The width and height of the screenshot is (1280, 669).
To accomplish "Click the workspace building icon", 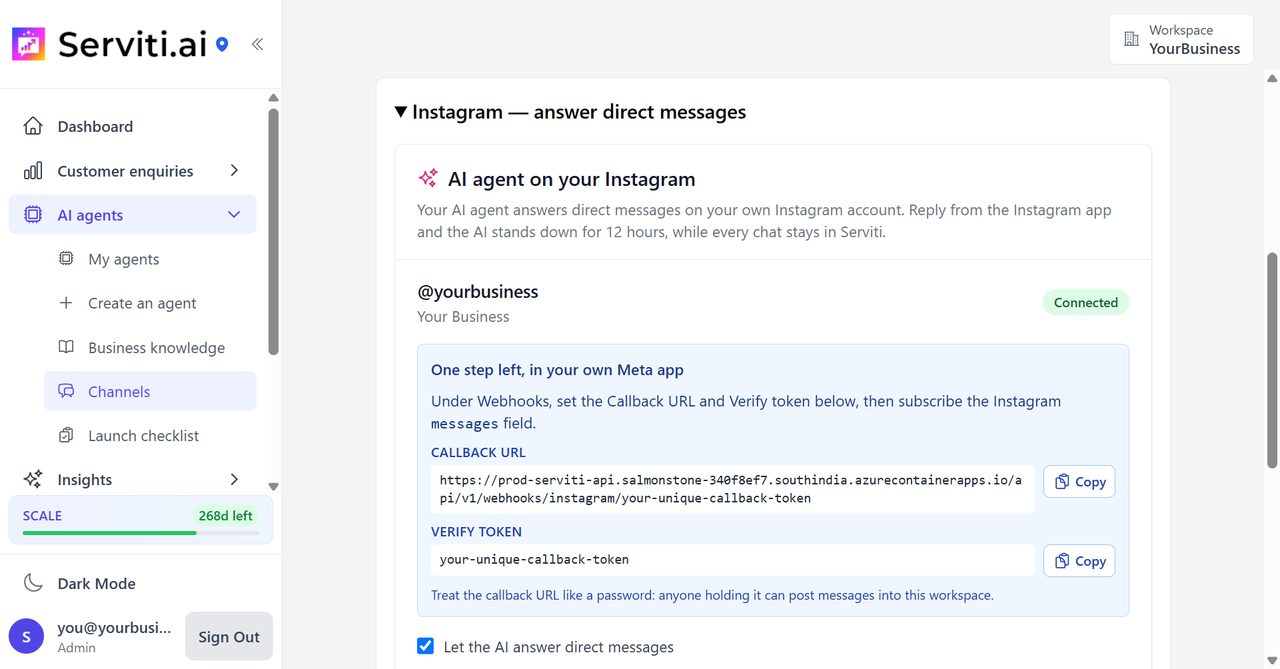I will pyautogui.click(x=1131, y=39).
